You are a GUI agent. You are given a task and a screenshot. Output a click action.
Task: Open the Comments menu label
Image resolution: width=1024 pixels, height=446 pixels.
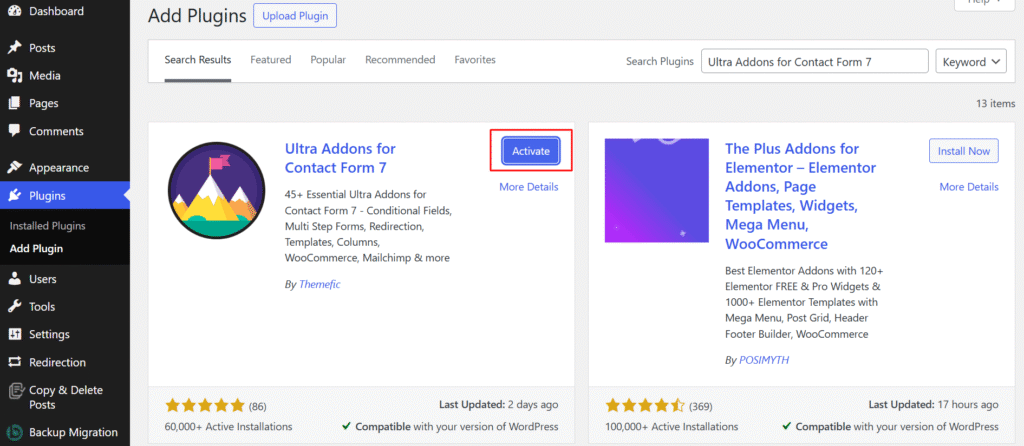56,131
